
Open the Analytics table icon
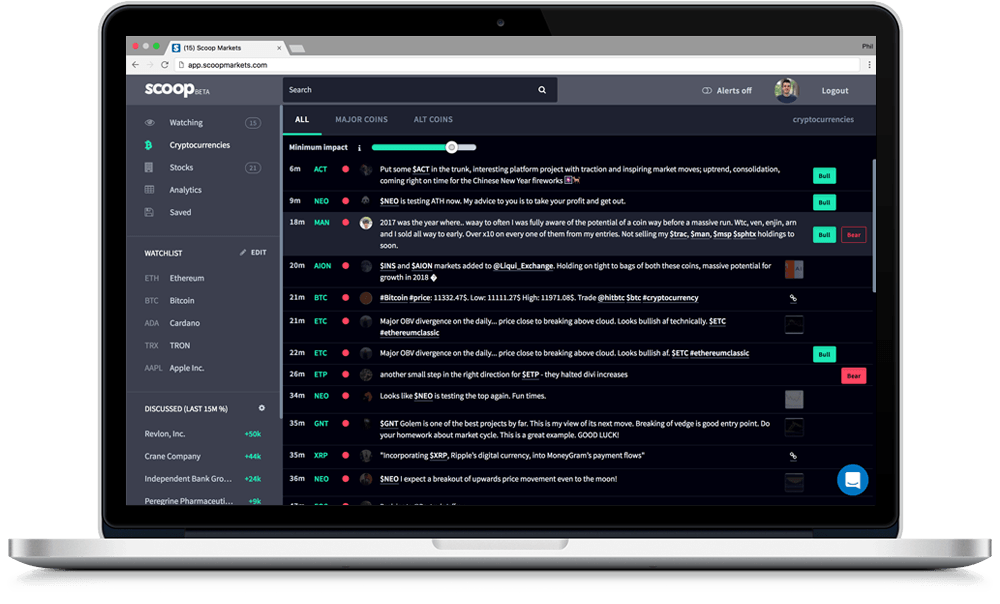[149, 189]
